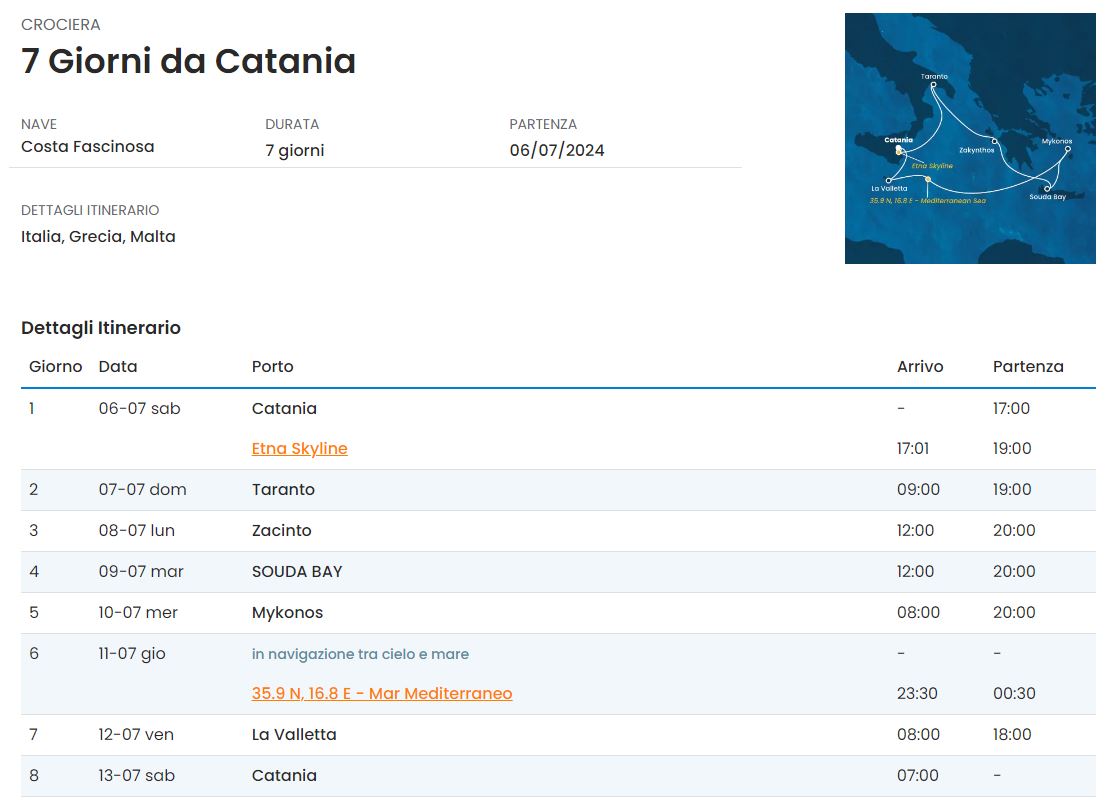This screenshot has height=811, width=1120.
Task: Click departure time '00:30' at Mar Mediterraneo
Action: 1014,694
